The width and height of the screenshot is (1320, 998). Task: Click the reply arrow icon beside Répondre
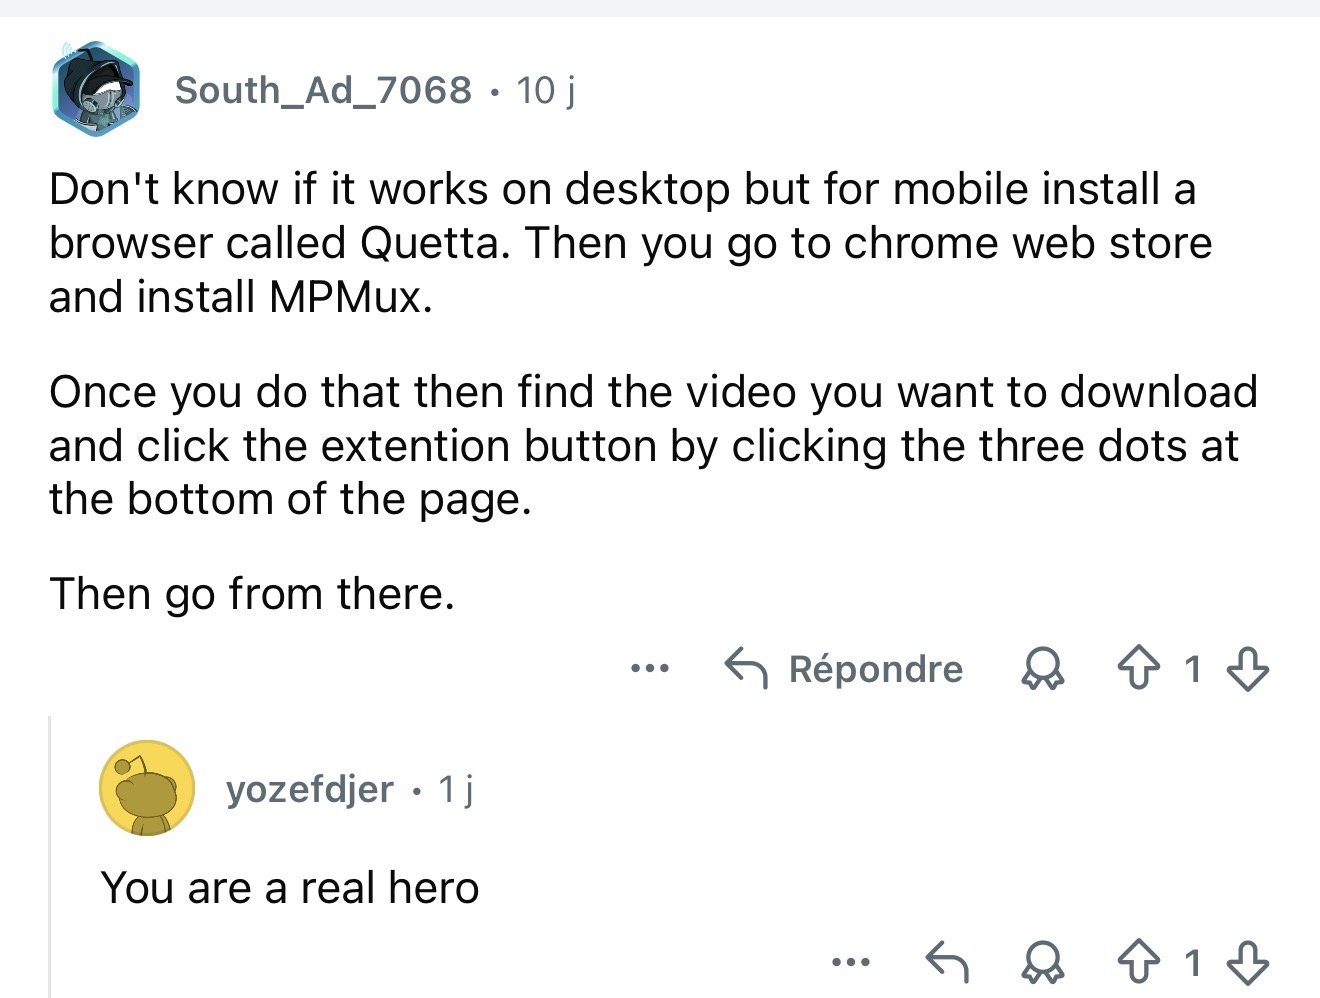pos(746,669)
